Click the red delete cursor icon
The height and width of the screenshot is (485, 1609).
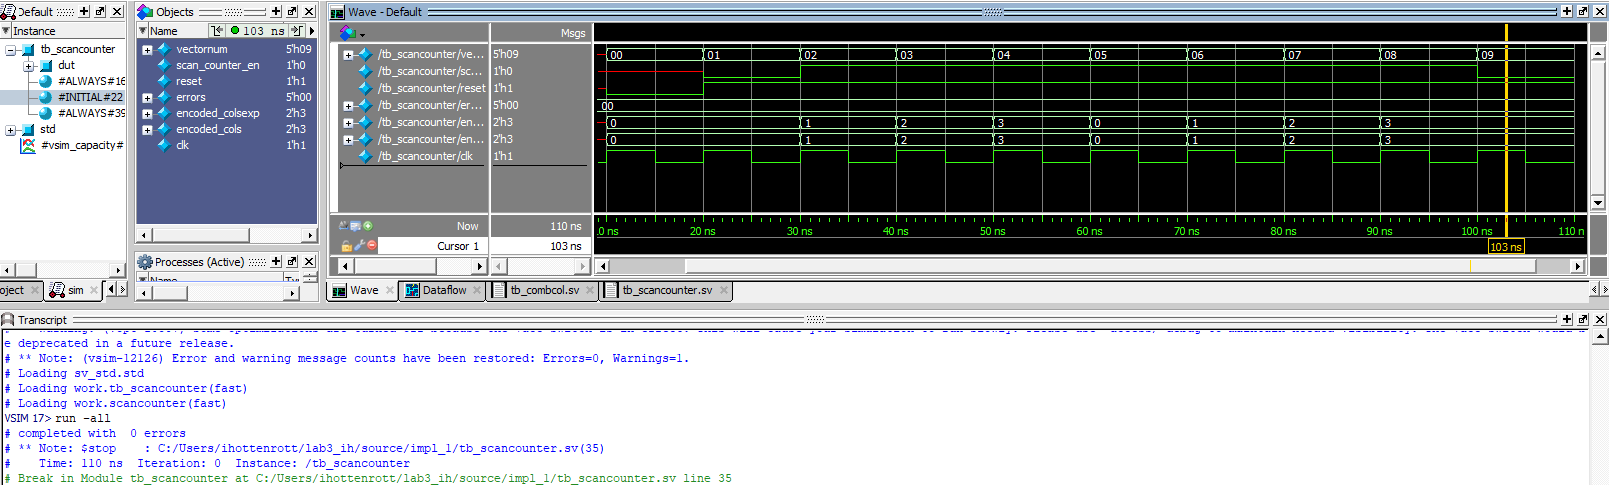(372, 246)
